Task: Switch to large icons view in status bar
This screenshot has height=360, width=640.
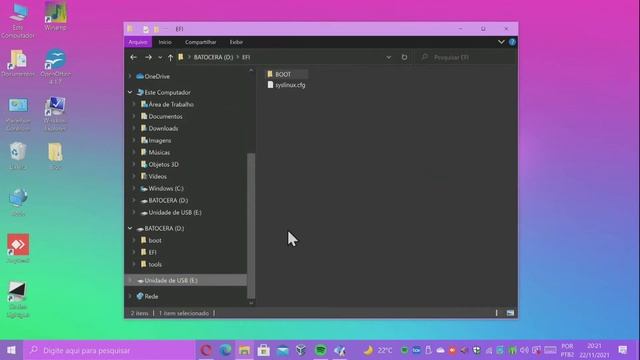Action: pyautogui.click(x=510, y=313)
